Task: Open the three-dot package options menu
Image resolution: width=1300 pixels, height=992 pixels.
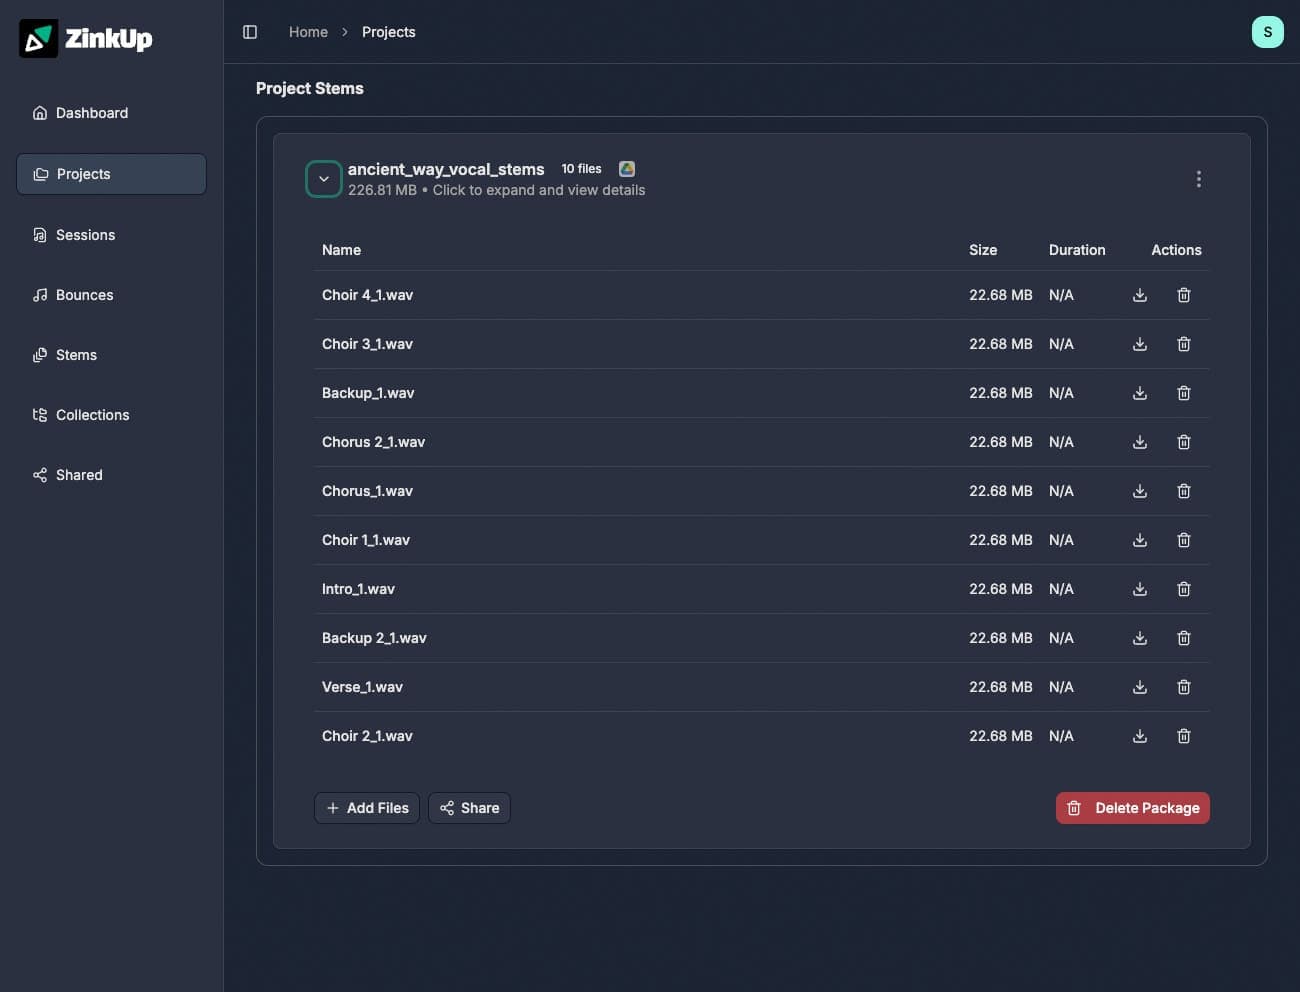Action: [x=1198, y=179]
